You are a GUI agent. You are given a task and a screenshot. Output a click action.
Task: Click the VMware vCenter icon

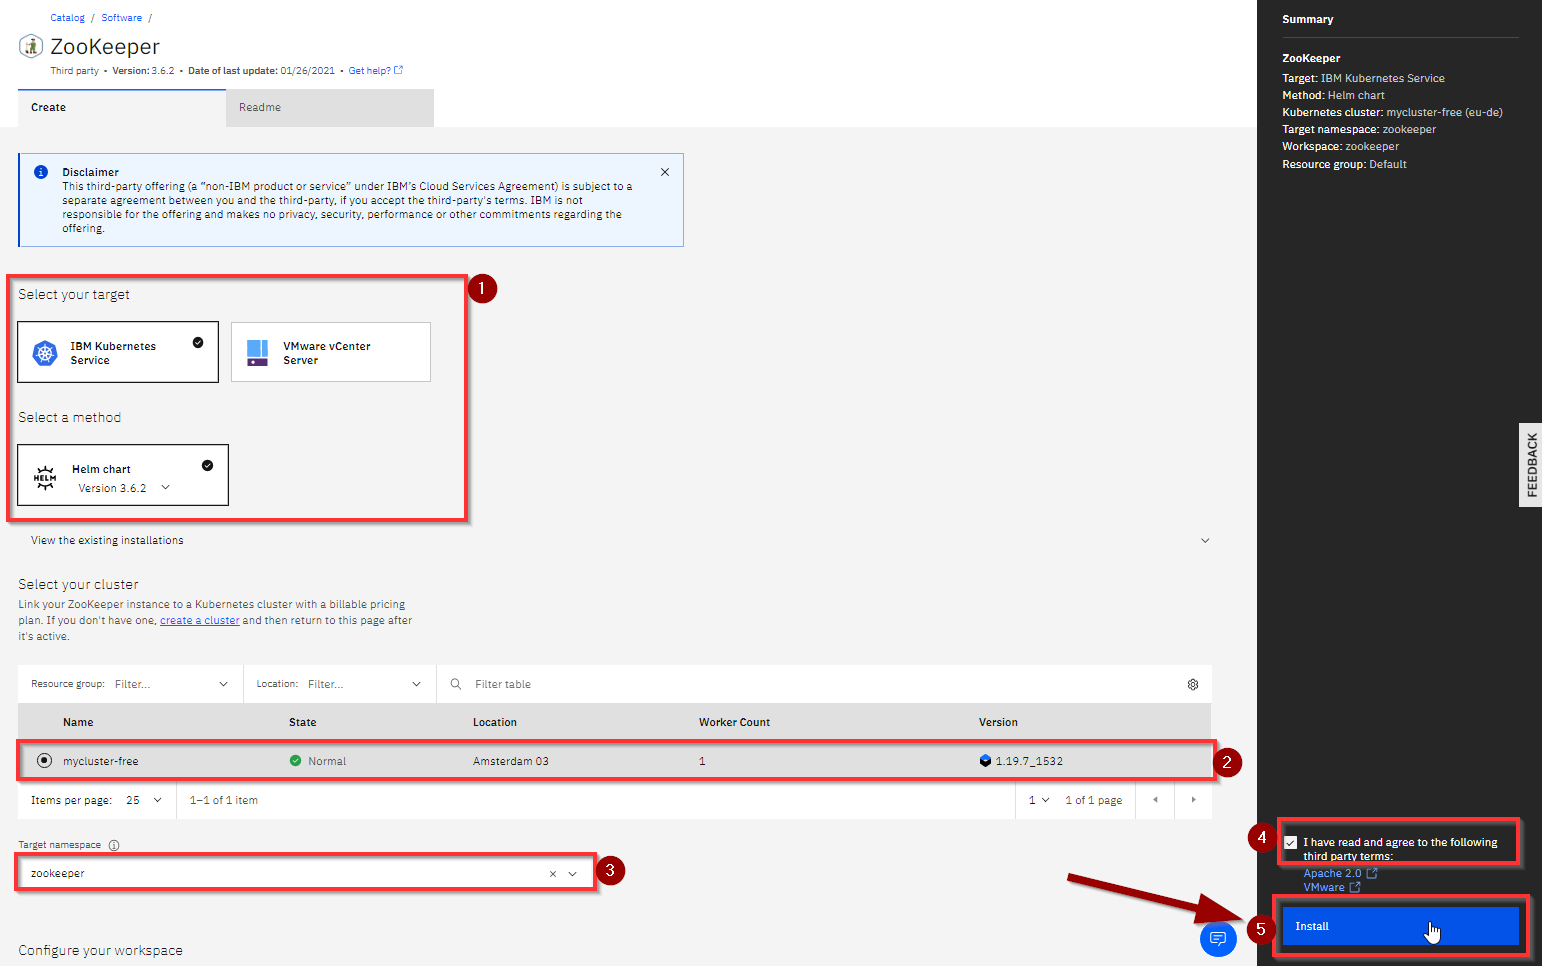[257, 353]
